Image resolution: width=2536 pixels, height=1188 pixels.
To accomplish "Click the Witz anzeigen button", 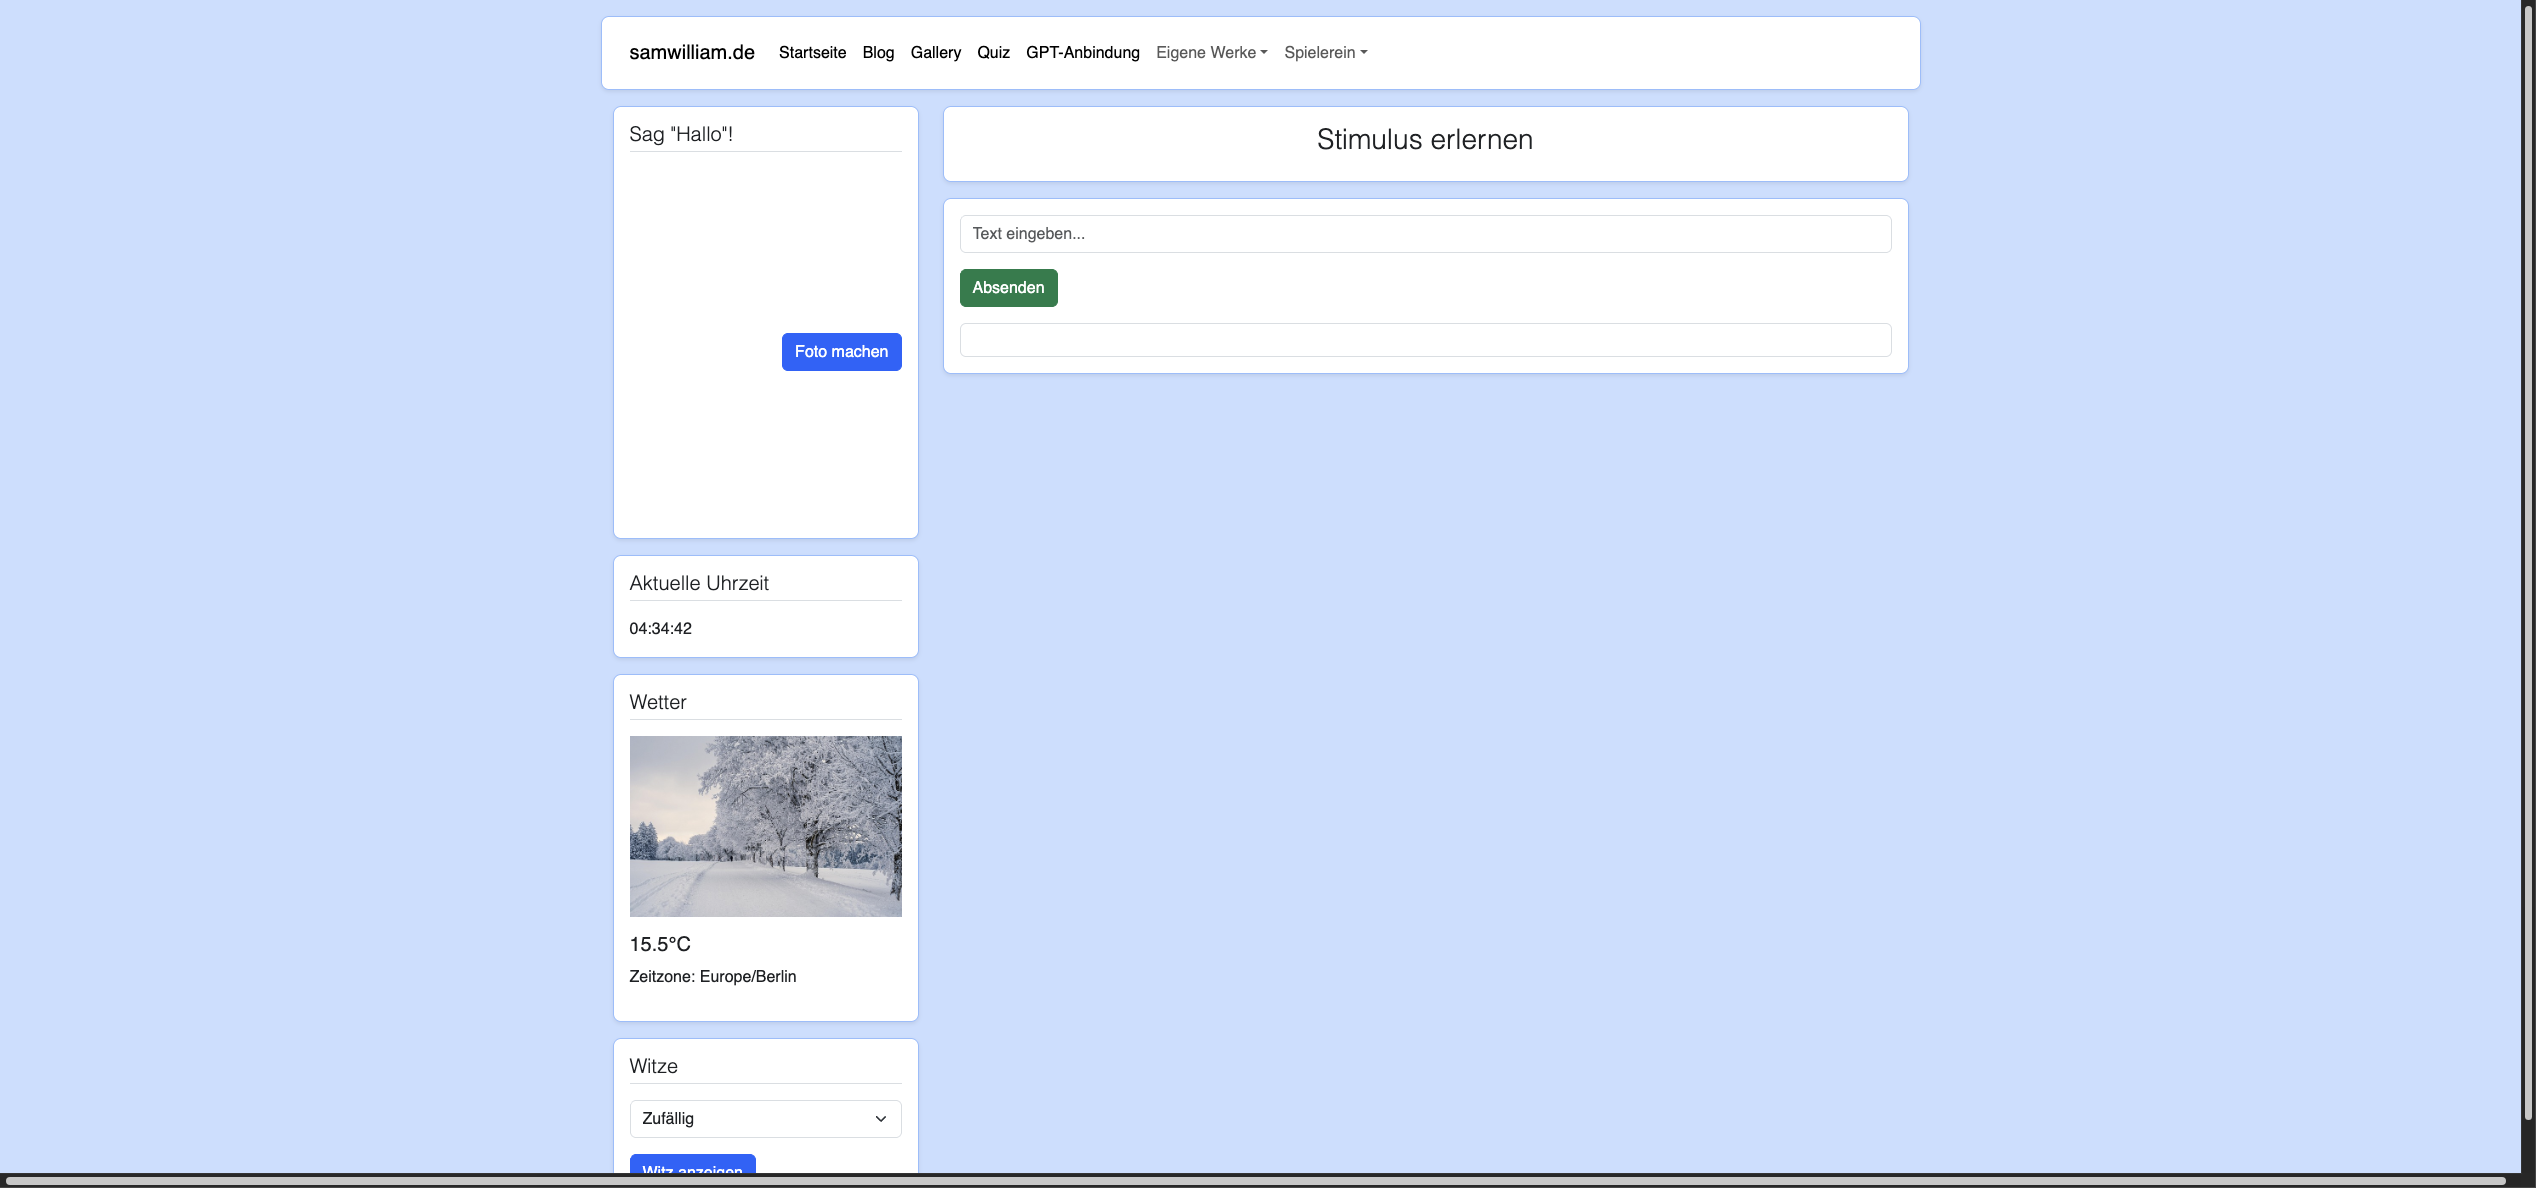I will [x=692, y=1166].
